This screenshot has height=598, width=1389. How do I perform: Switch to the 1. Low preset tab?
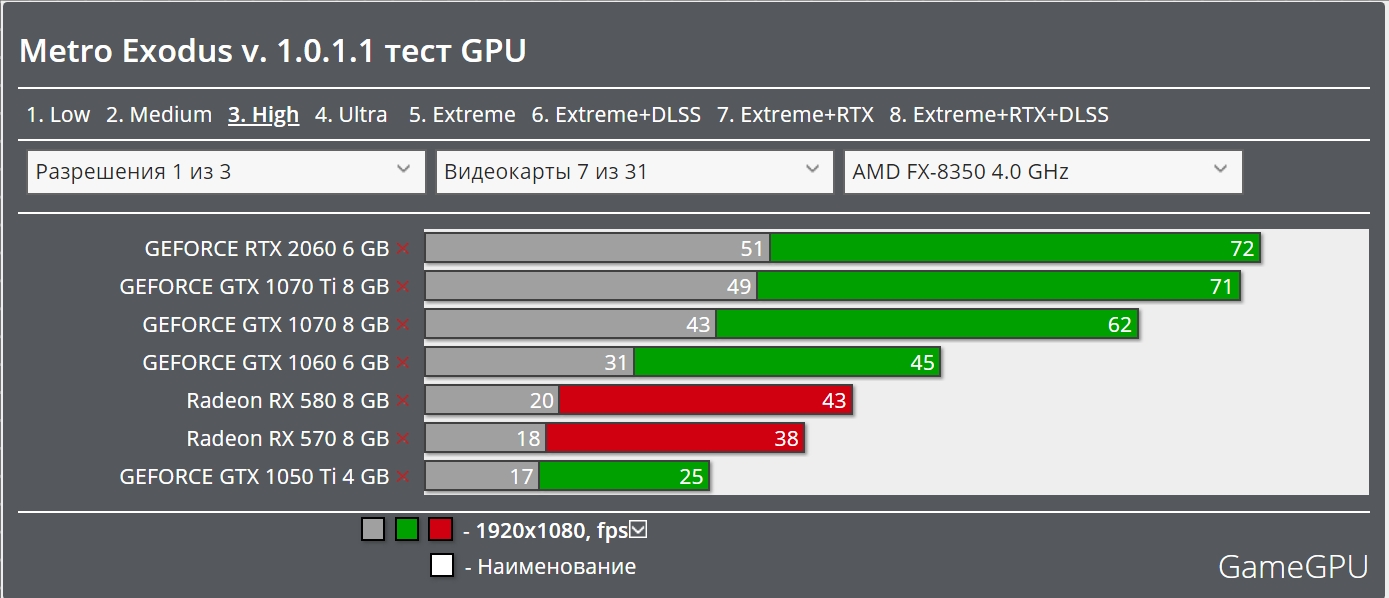58,115
